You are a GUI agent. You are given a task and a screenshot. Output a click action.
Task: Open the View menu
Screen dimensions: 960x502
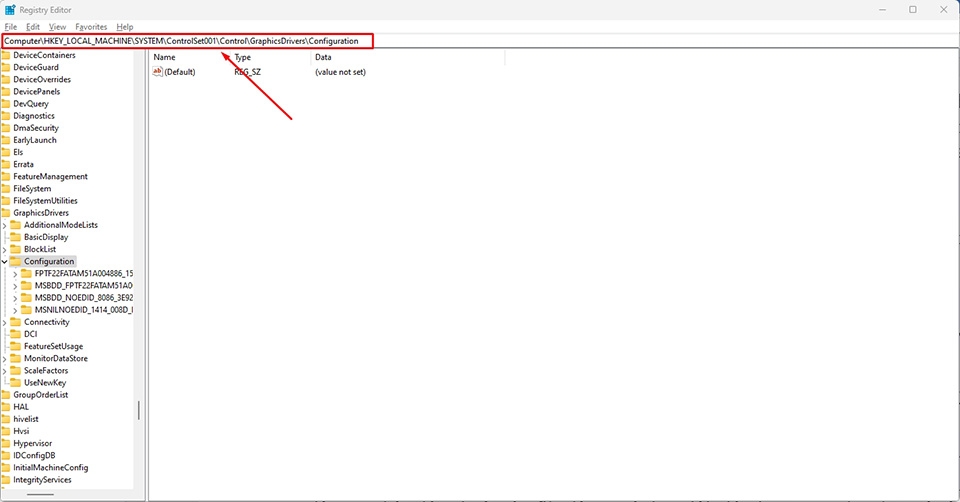(58, 27)
